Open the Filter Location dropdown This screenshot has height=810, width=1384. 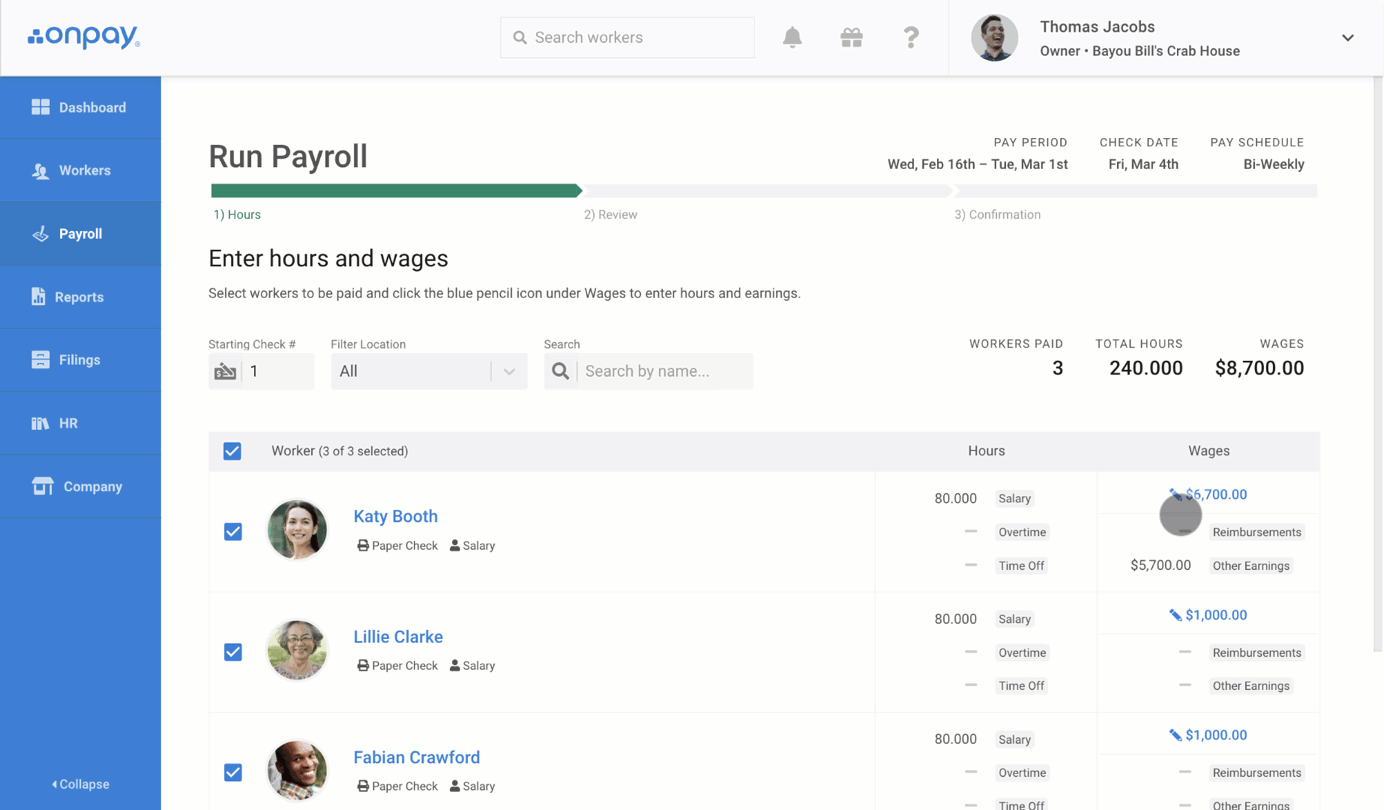pos(428,372)
